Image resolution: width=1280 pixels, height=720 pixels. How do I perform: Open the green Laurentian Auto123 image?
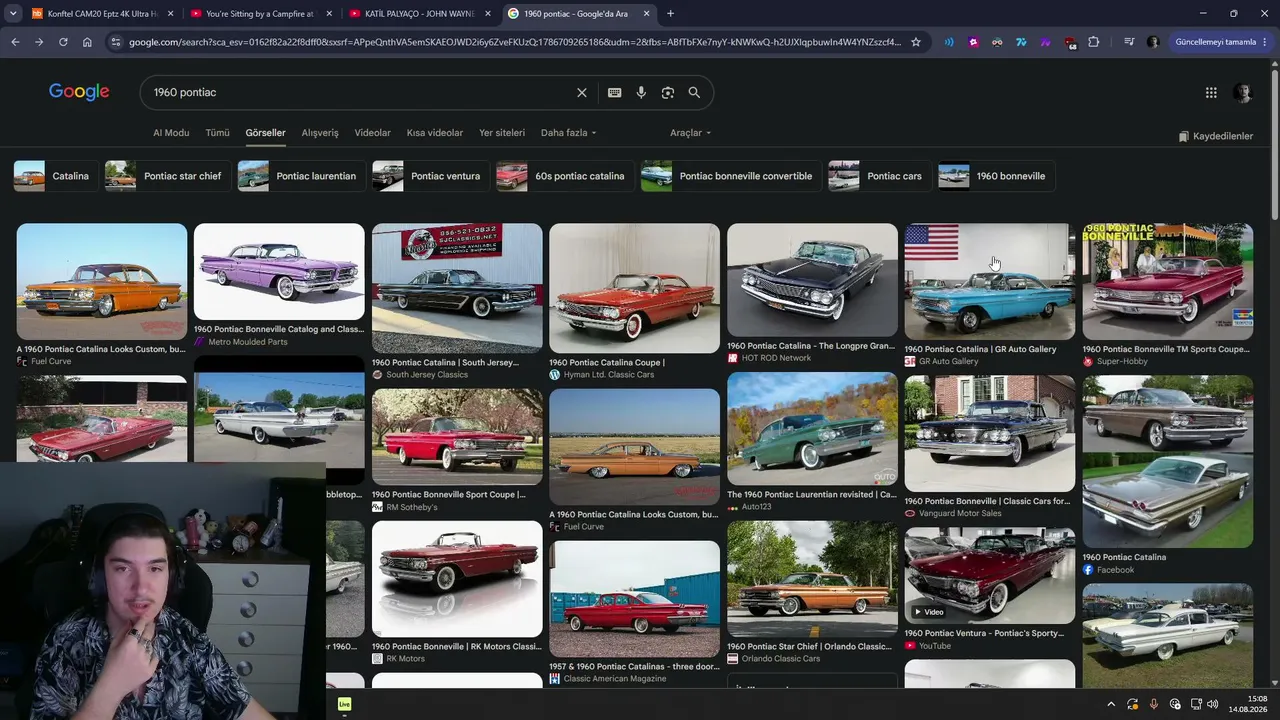(x=812, y=429)
